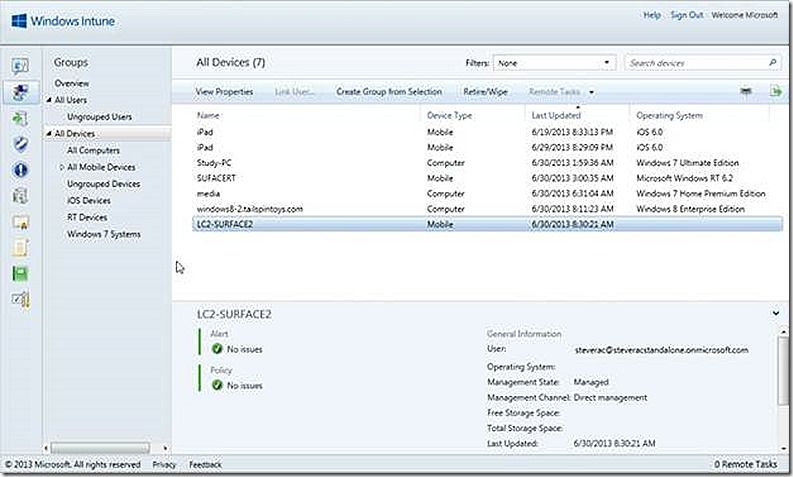Screen dimensions: 793x477
Task: Sort by Operating System column header
Action: point(669,115)
